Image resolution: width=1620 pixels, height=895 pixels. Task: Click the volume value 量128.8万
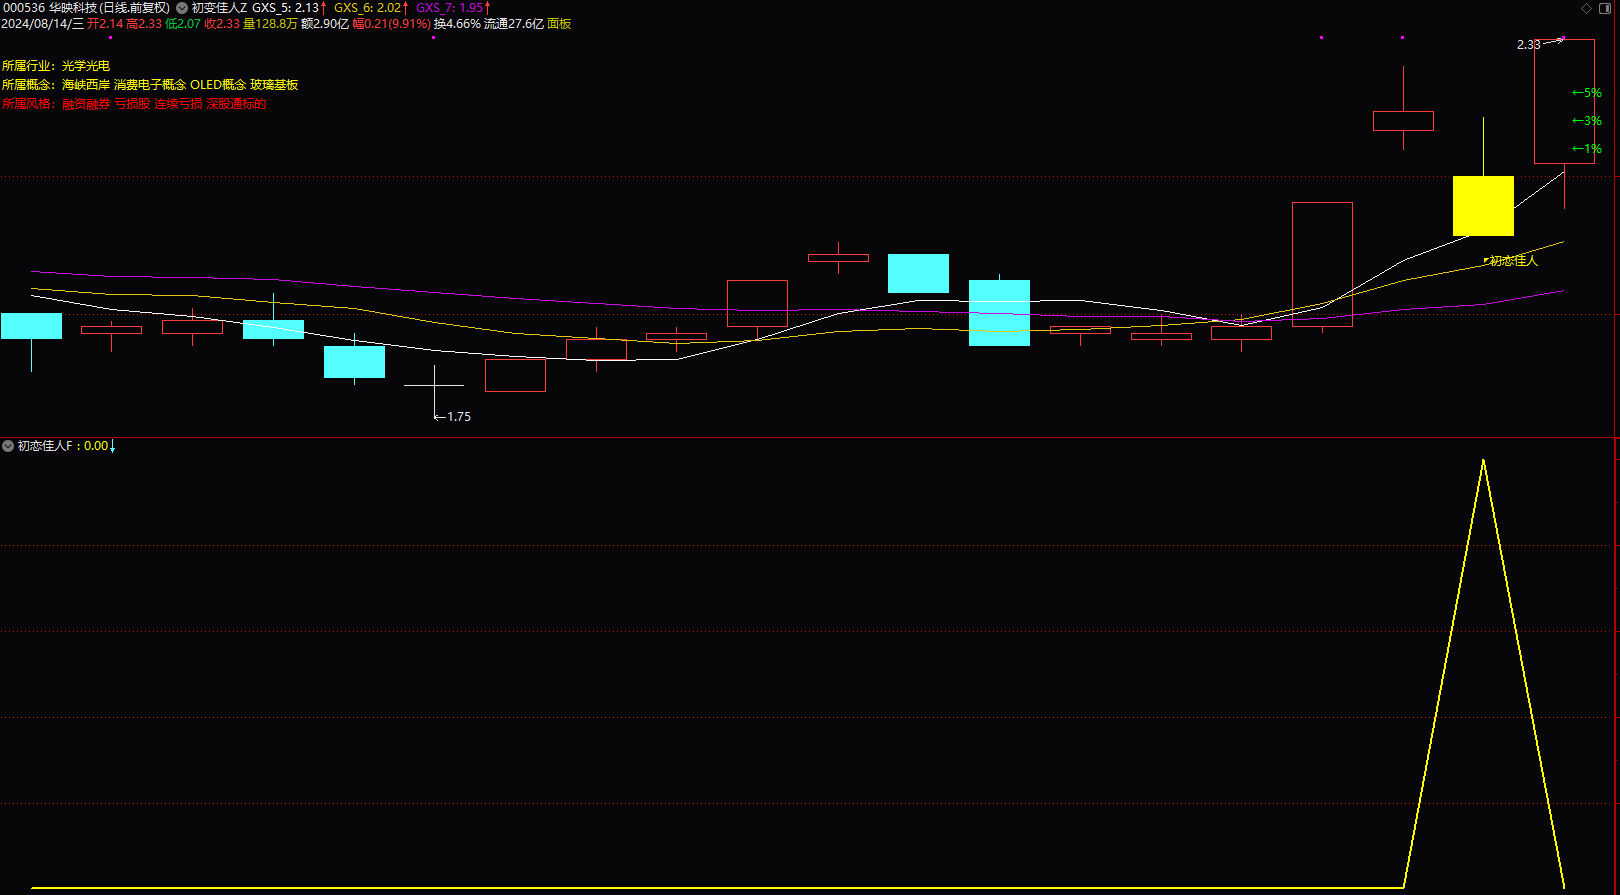point(270,24)
